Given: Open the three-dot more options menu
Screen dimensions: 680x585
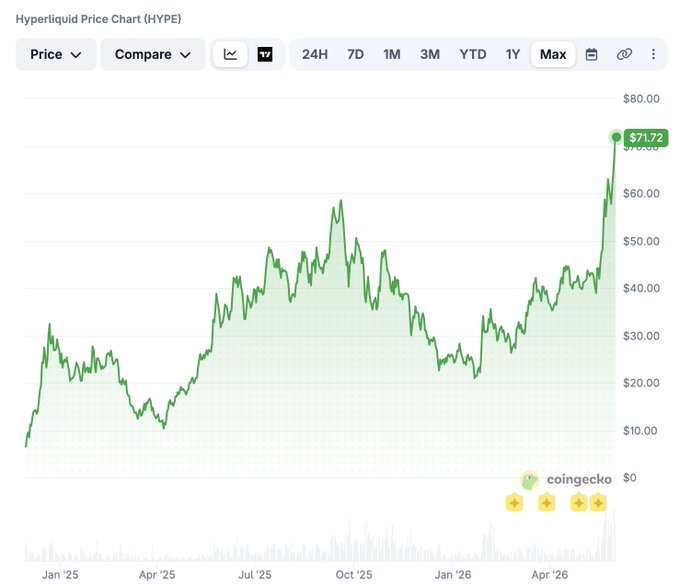Looking at the screenshot, I should pyautogui.click(x=653, y=54).
